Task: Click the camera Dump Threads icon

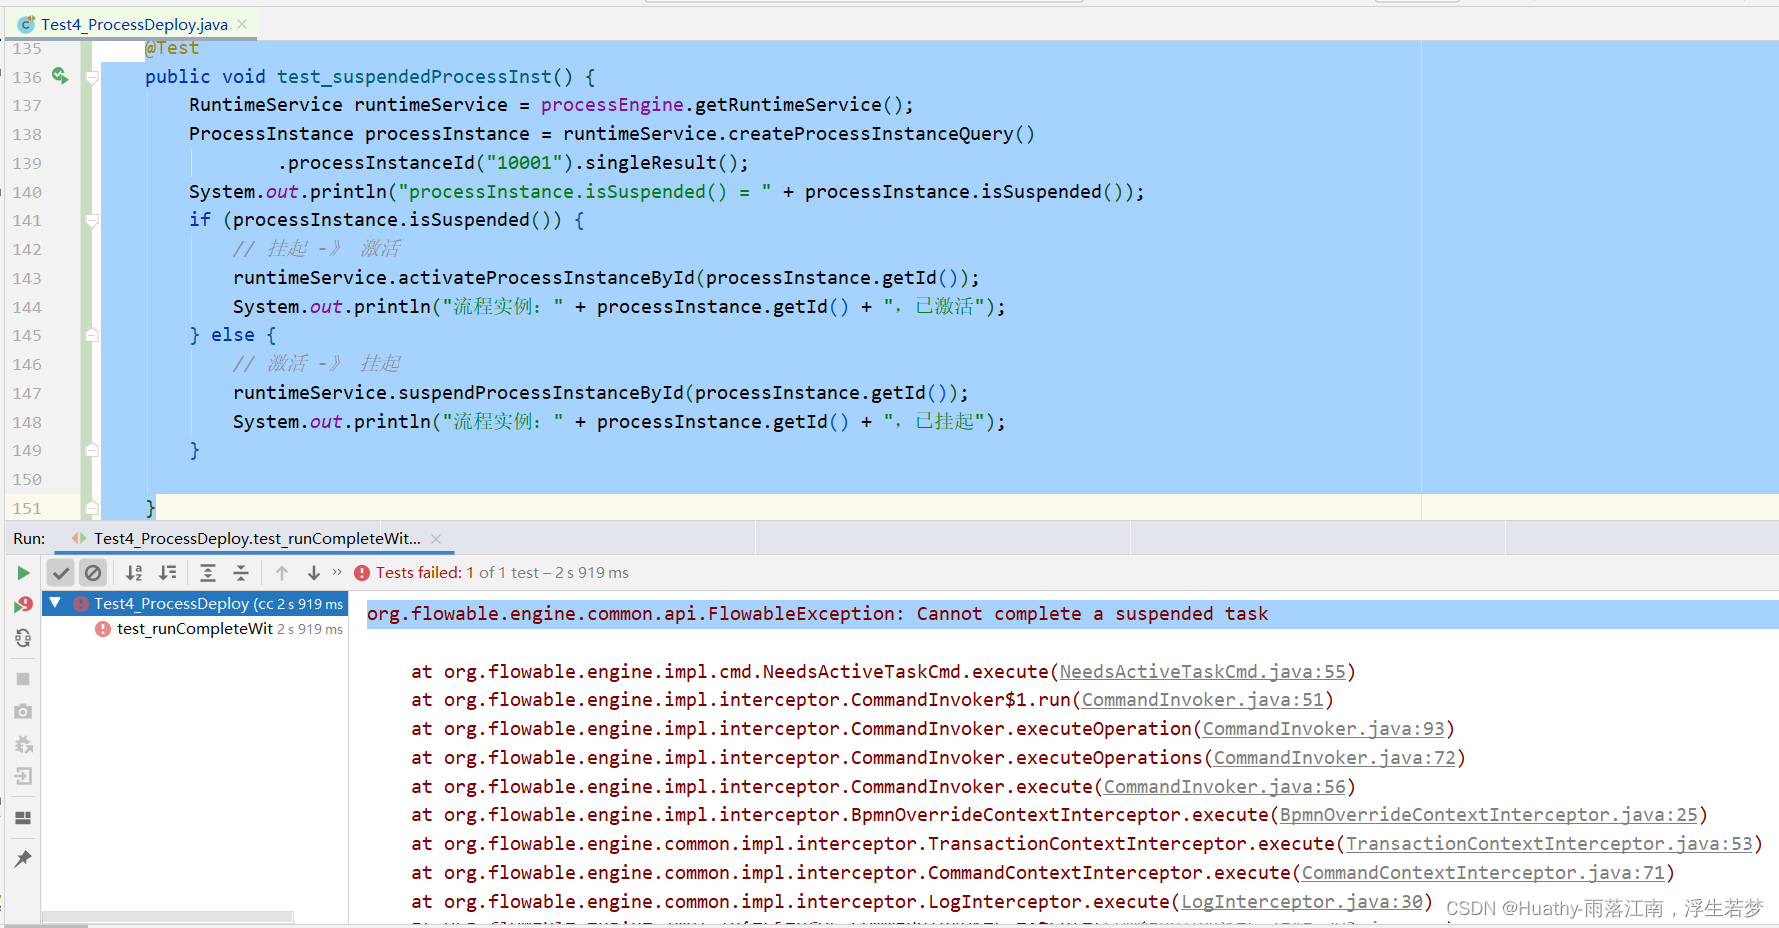Action: pos(23,711)
